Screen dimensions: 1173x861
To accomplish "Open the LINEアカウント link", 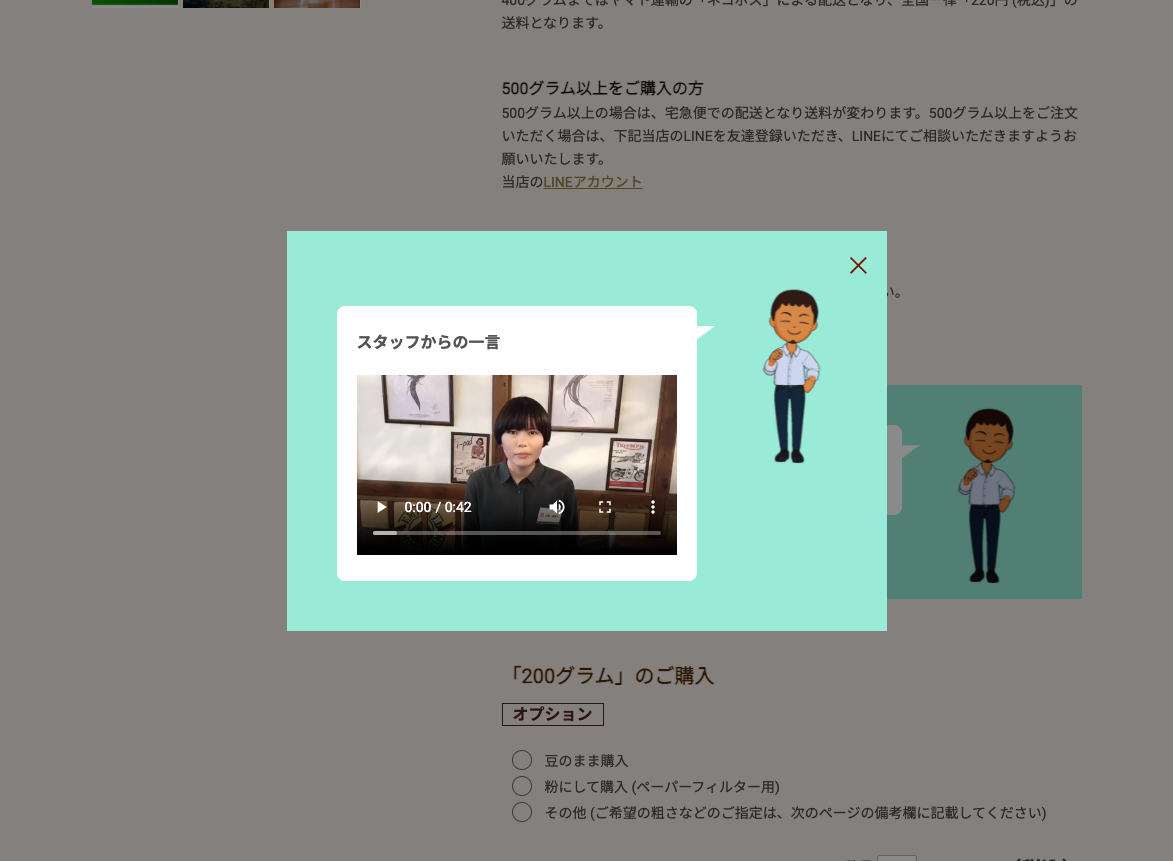I will (x=592, y=182).
